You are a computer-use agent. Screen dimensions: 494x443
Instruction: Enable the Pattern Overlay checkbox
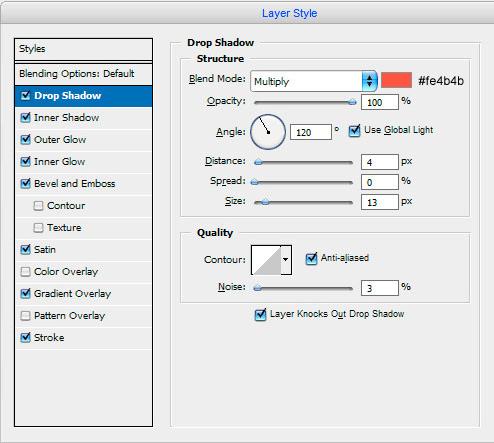click(25, 316)
